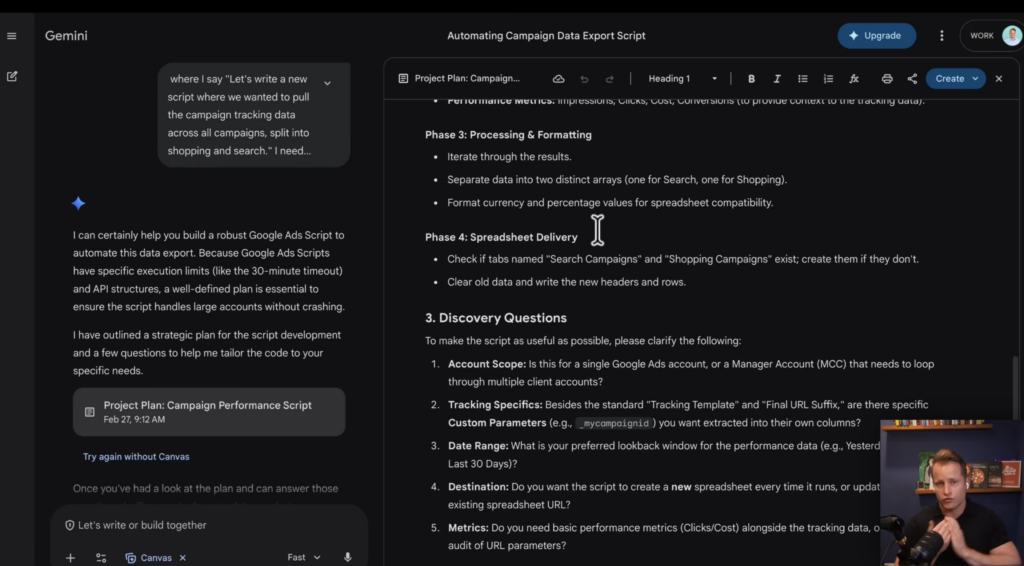Open the tools settings icon in prompt bar
Screen dimensions: 1024x566
[101, 558]
